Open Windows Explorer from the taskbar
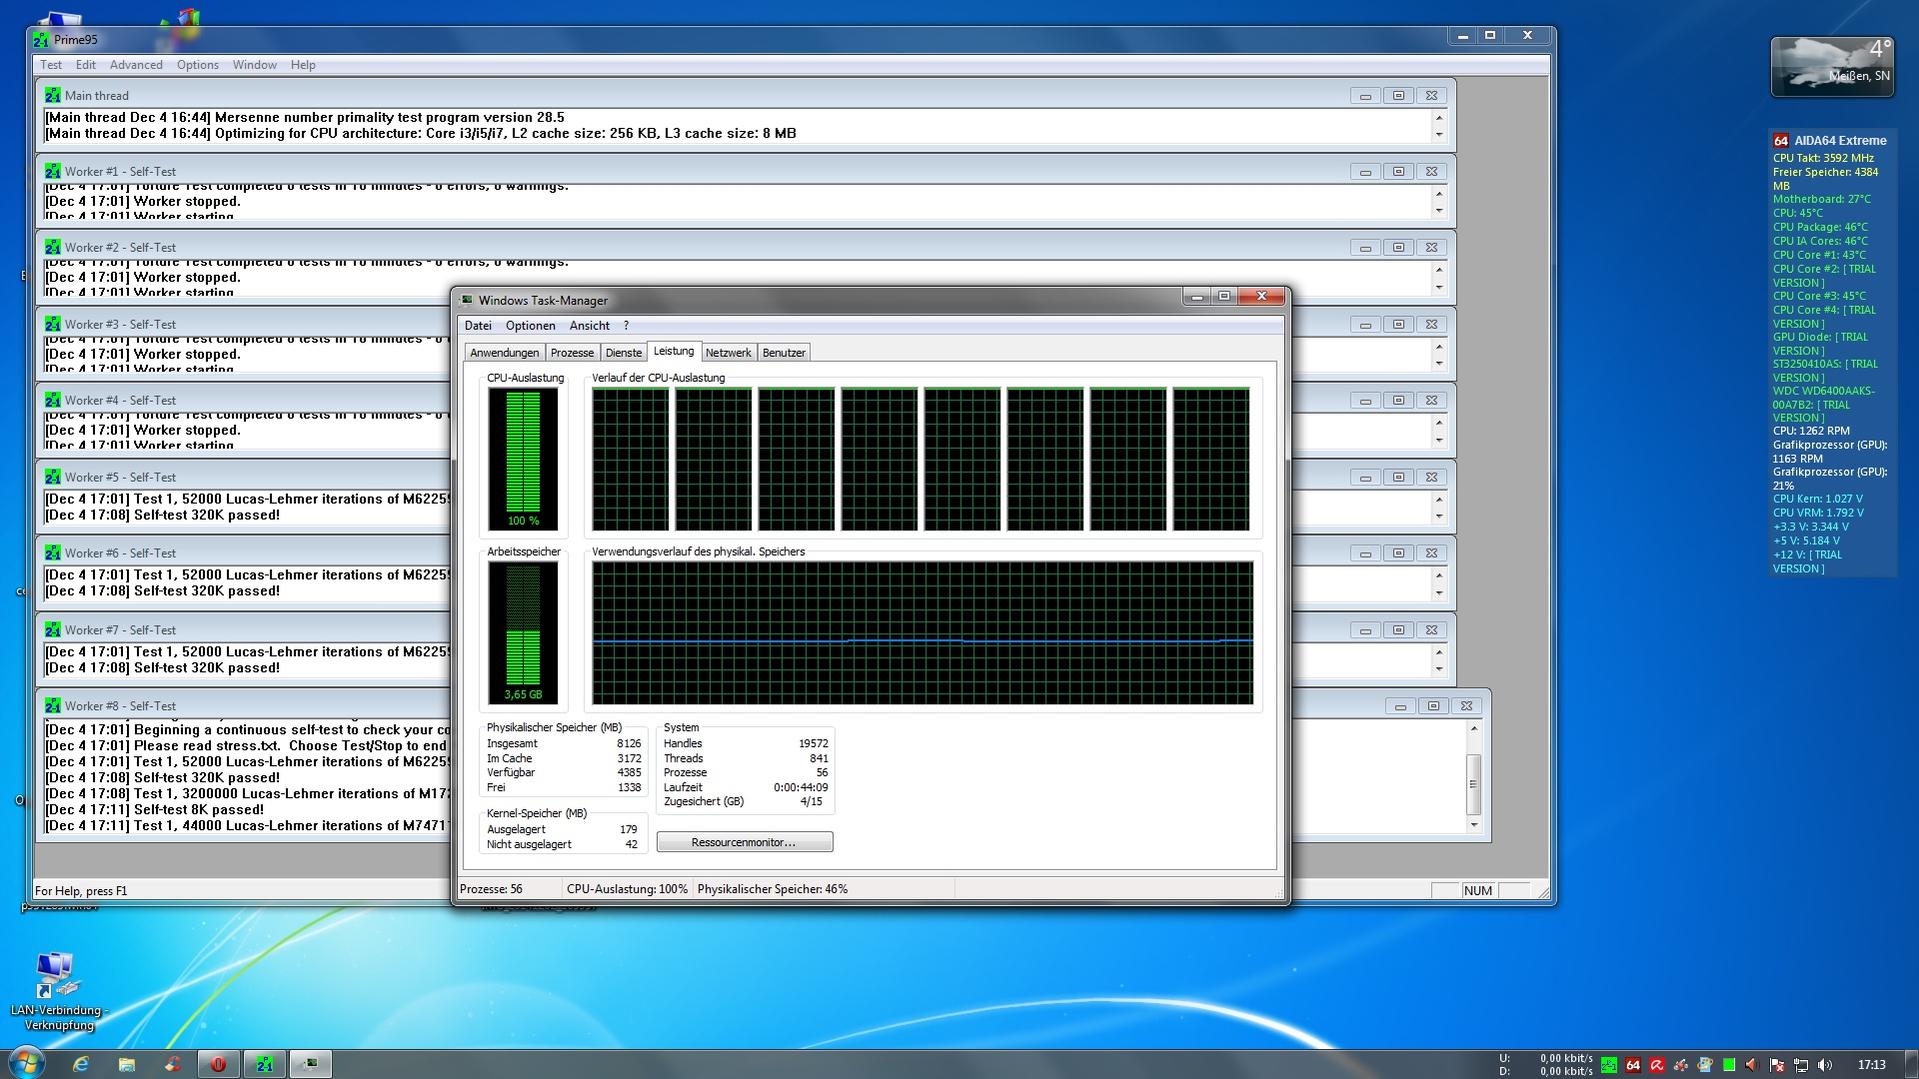 click(x=127, y=1064)
